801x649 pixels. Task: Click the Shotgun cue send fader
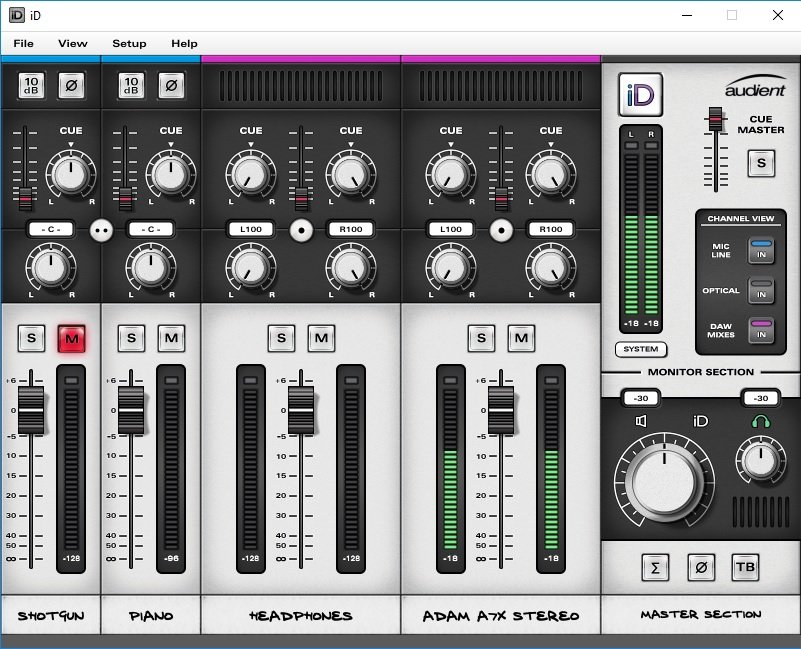(25, 198)
